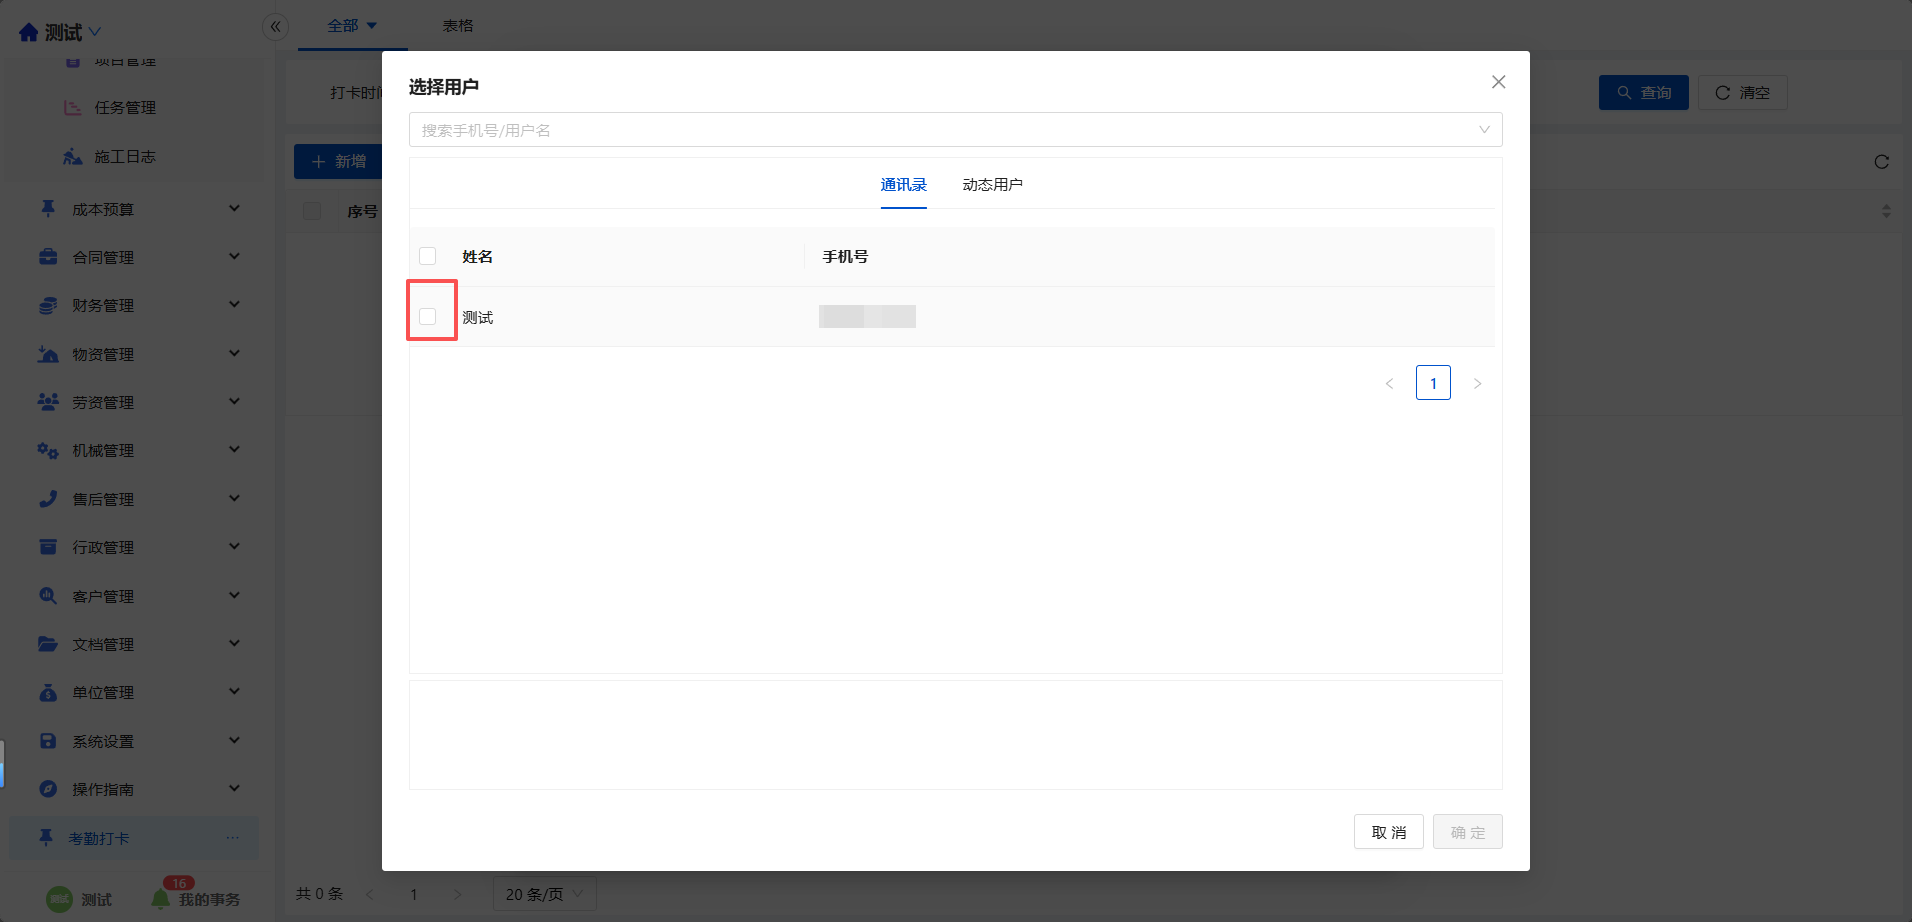
Task: Check the box for user 测试
Action: coord(428,317)
